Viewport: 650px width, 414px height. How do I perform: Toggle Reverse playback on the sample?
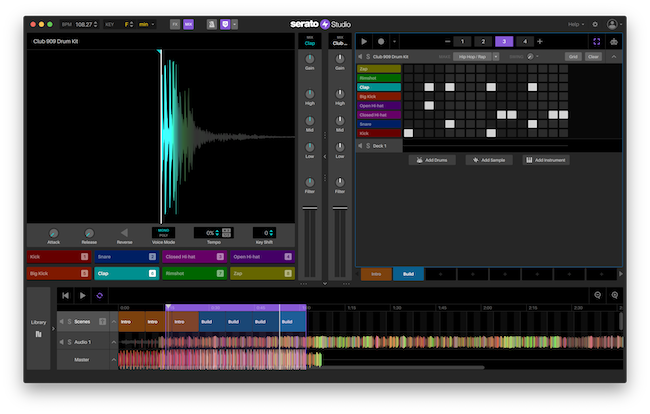[x=124, y=233]
